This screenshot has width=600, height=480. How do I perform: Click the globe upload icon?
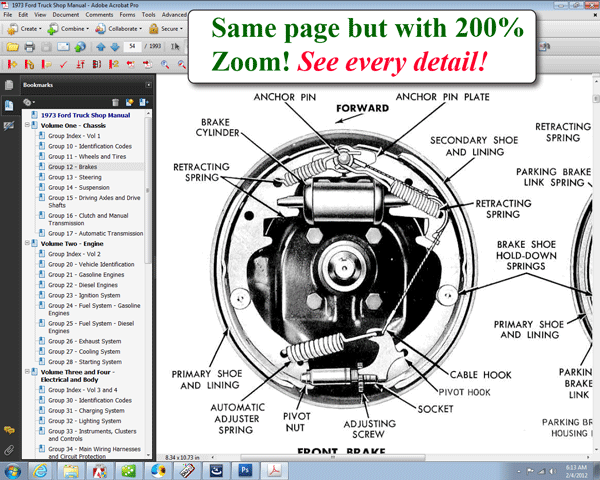click(x=80, y=47)
